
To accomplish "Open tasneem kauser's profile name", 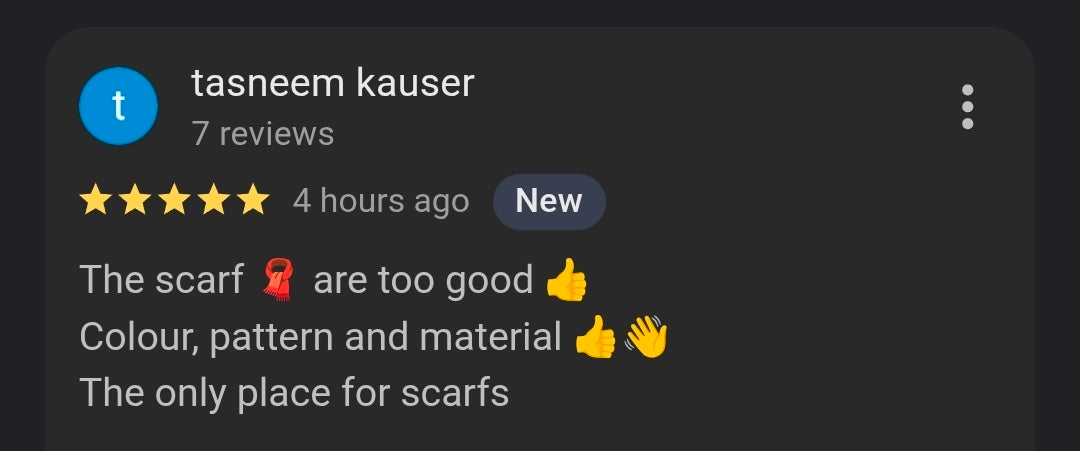I will point(333,83).
